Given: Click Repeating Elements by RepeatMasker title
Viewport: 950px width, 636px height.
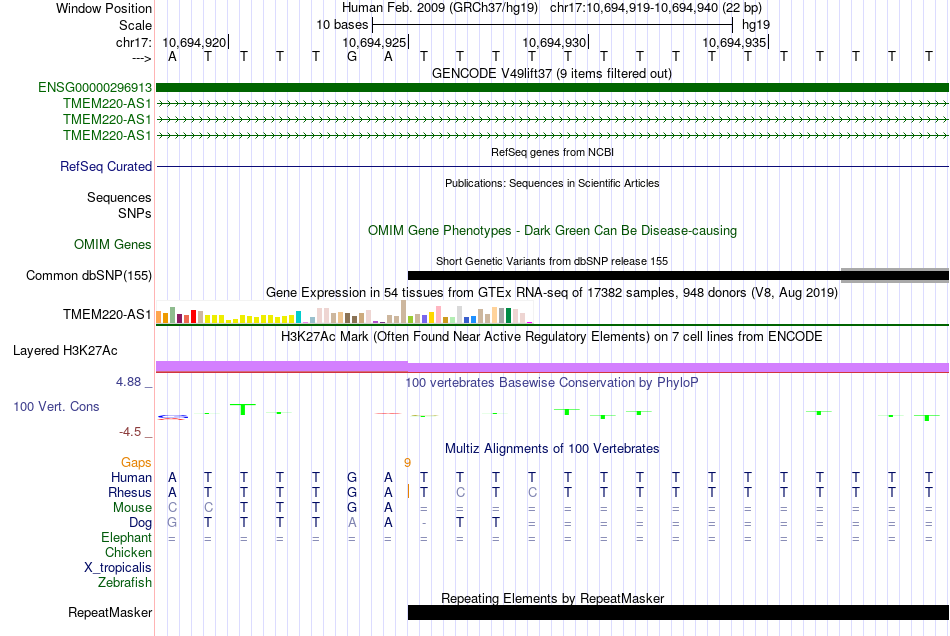Looking at the screenshot, I should (553, 598).
